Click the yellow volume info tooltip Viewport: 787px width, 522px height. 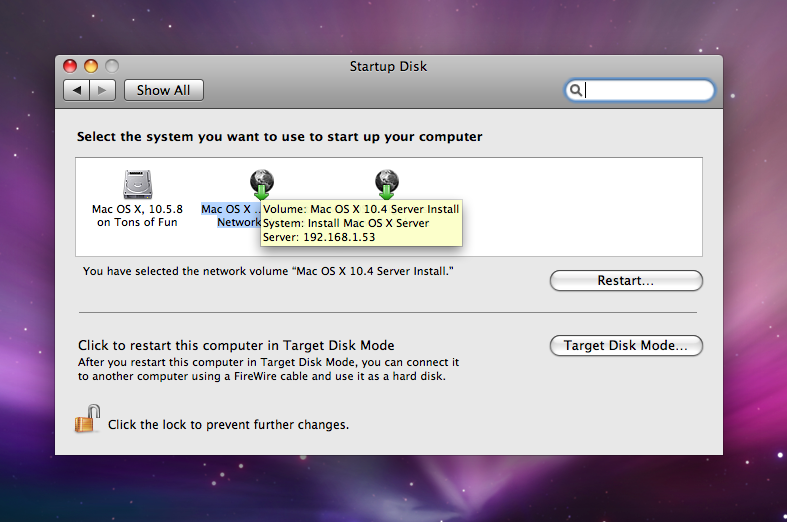360,223
